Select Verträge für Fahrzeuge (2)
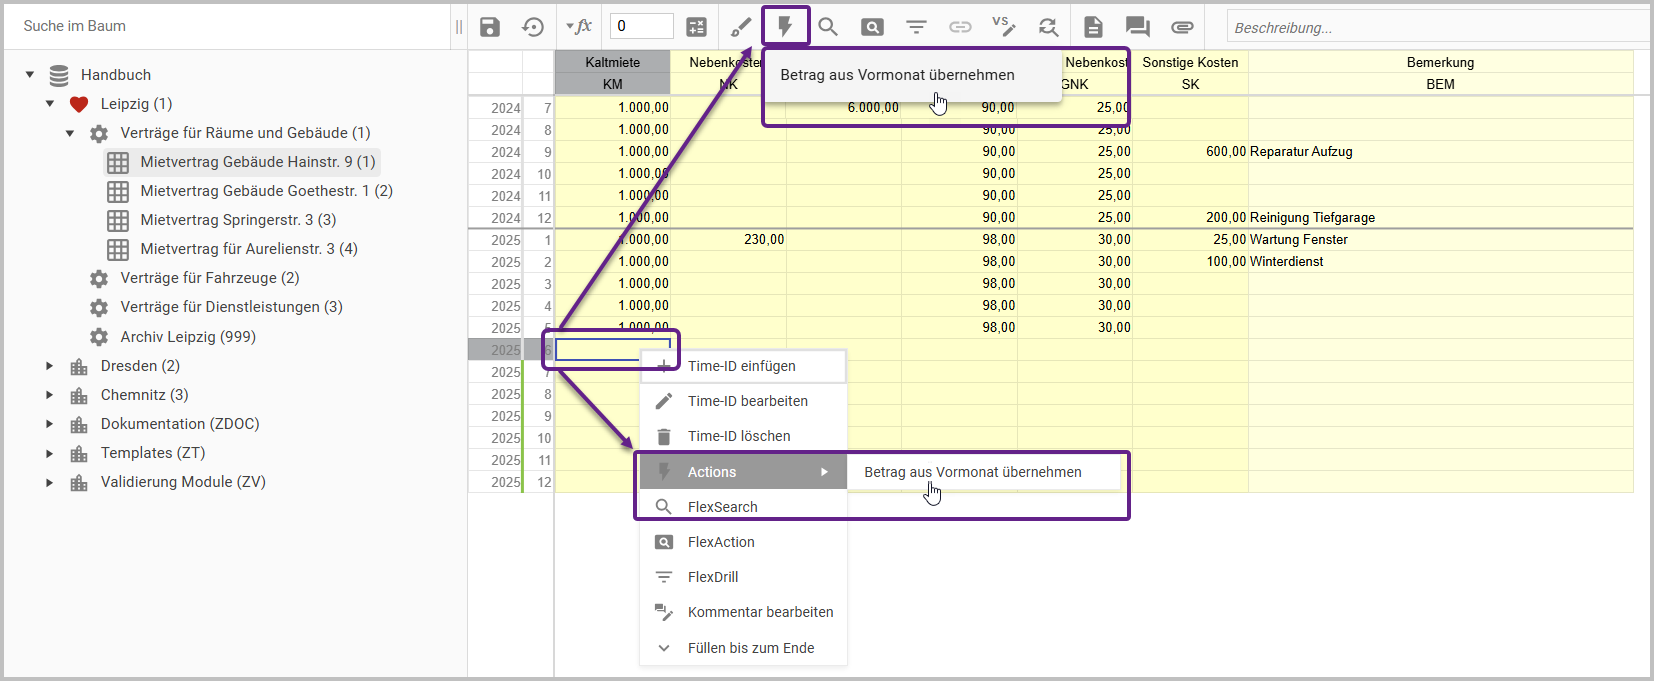1654x681 pixels. click(x=209, y=278)
